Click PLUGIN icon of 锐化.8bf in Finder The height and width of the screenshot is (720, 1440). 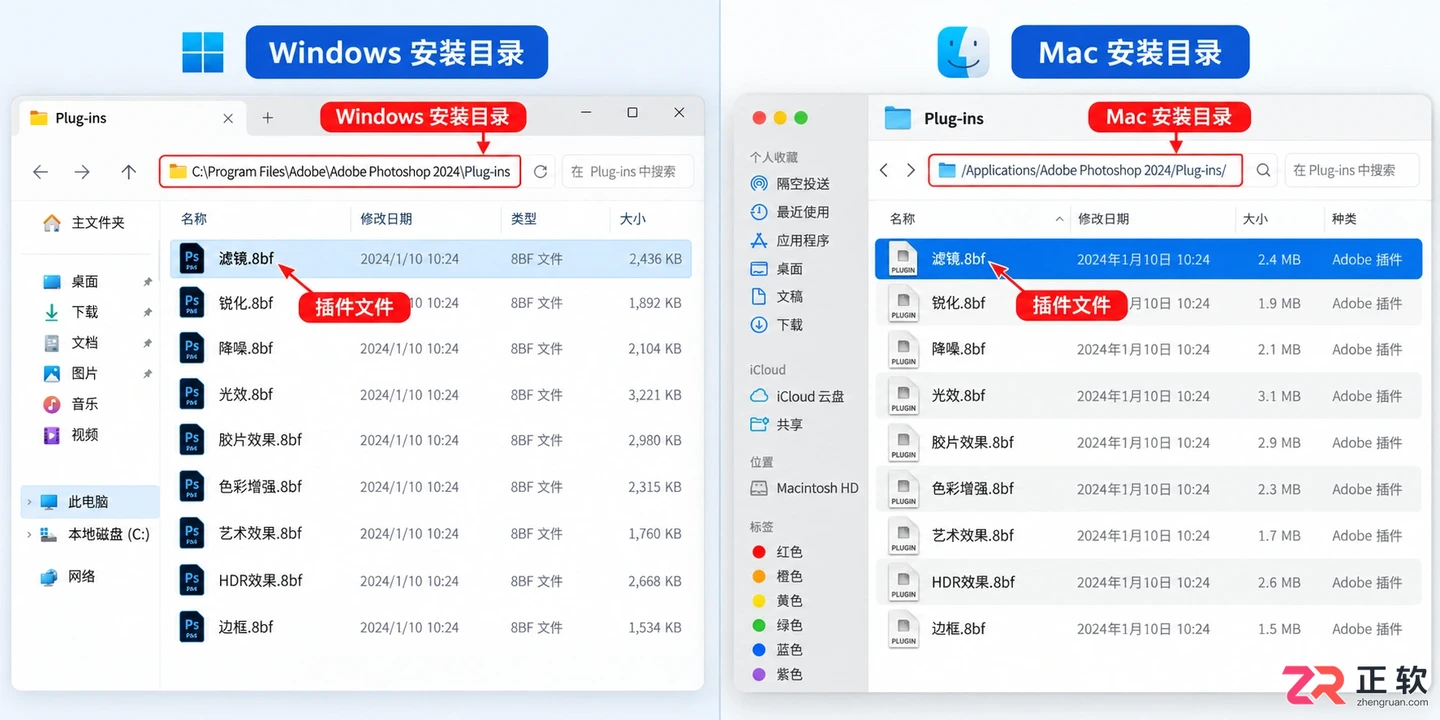[x=904, y=303]
